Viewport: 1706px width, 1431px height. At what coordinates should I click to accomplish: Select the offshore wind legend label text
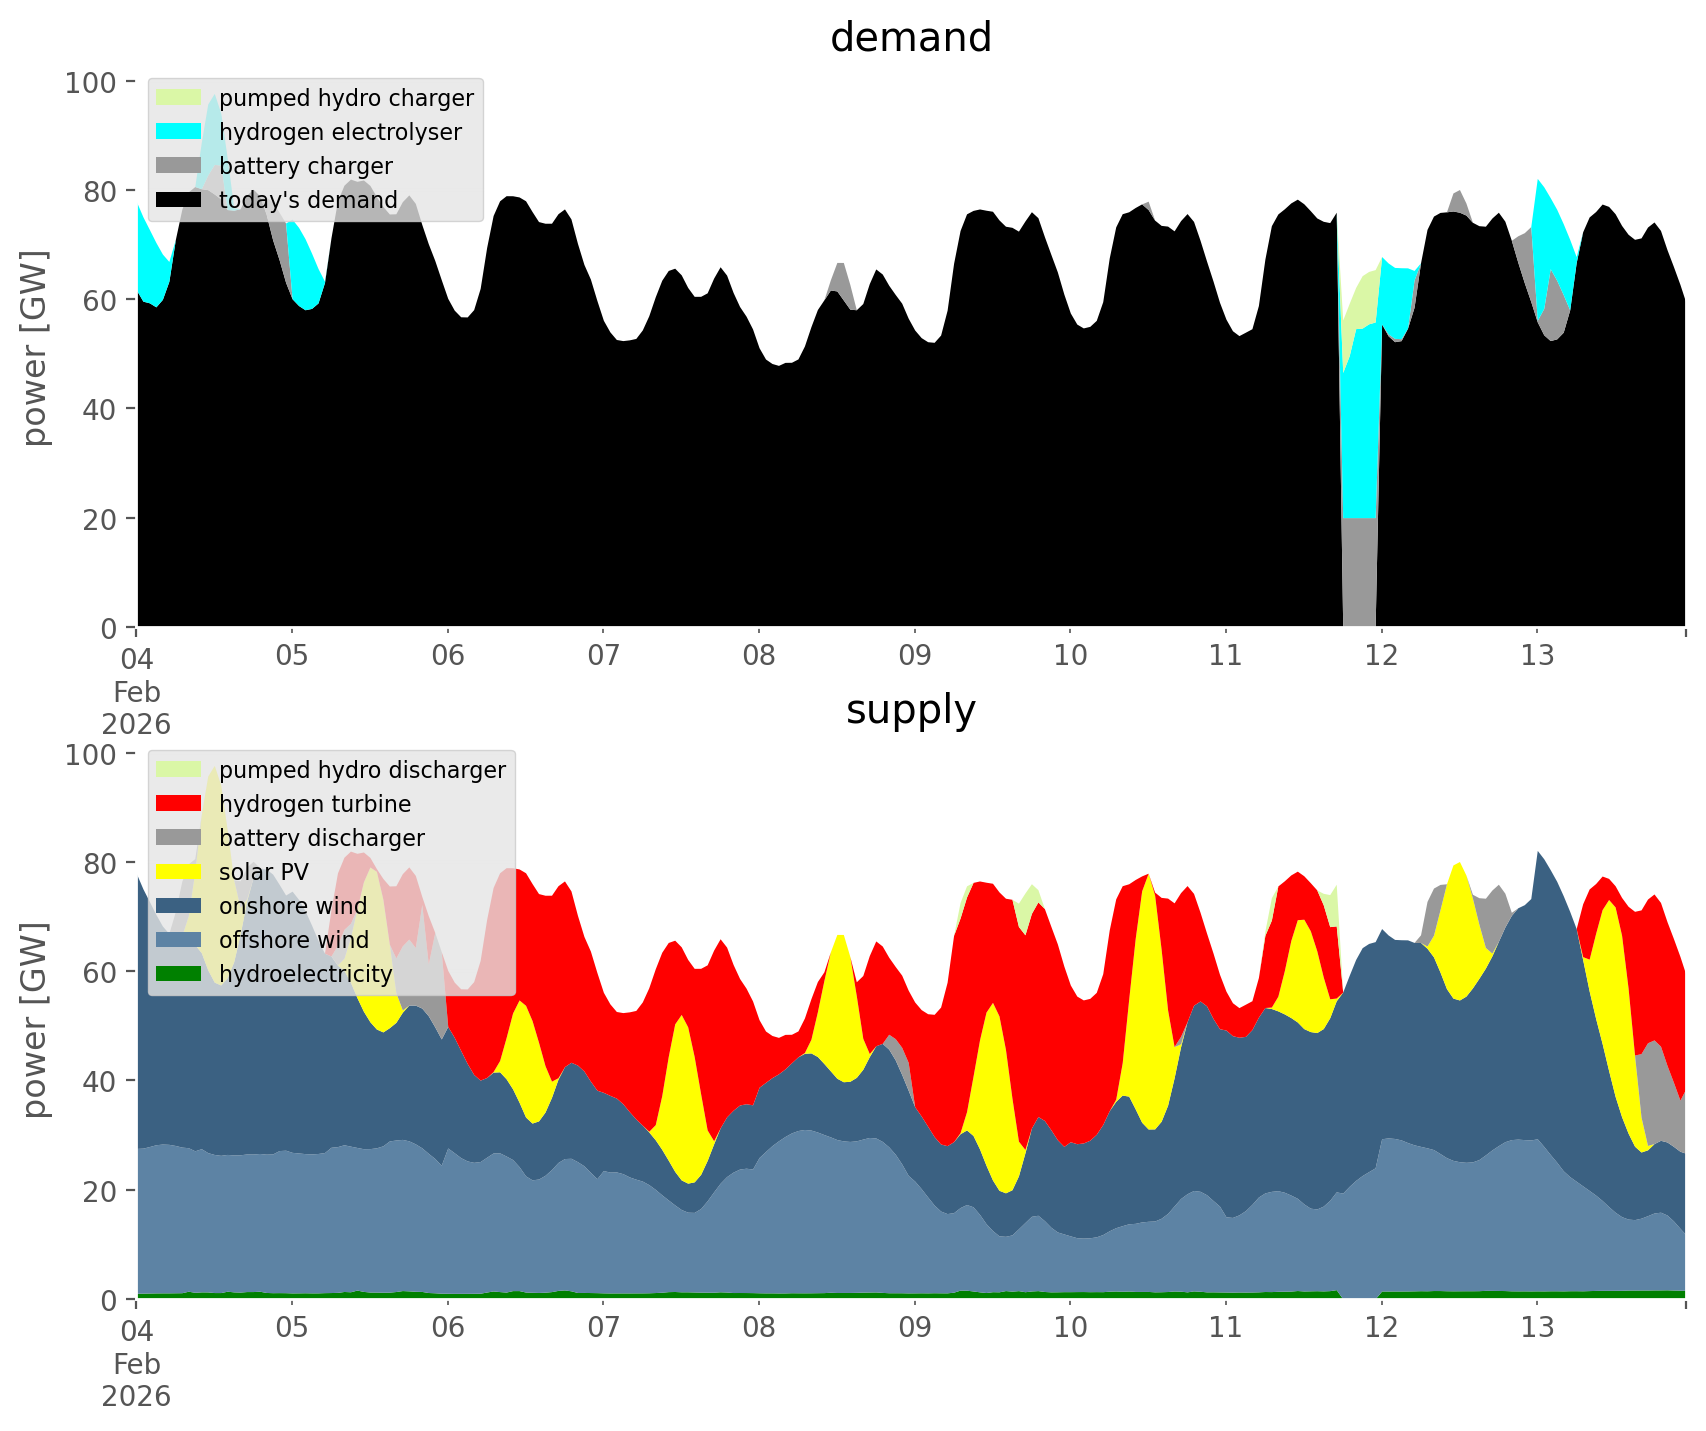coord(293,940)
